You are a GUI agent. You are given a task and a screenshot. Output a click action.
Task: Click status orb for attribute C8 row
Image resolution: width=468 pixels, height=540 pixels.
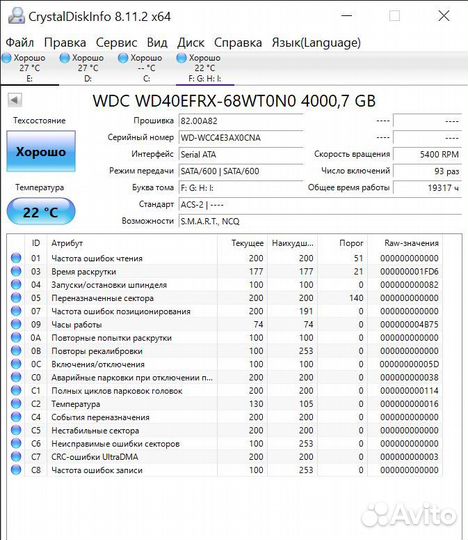coord(16,470)
